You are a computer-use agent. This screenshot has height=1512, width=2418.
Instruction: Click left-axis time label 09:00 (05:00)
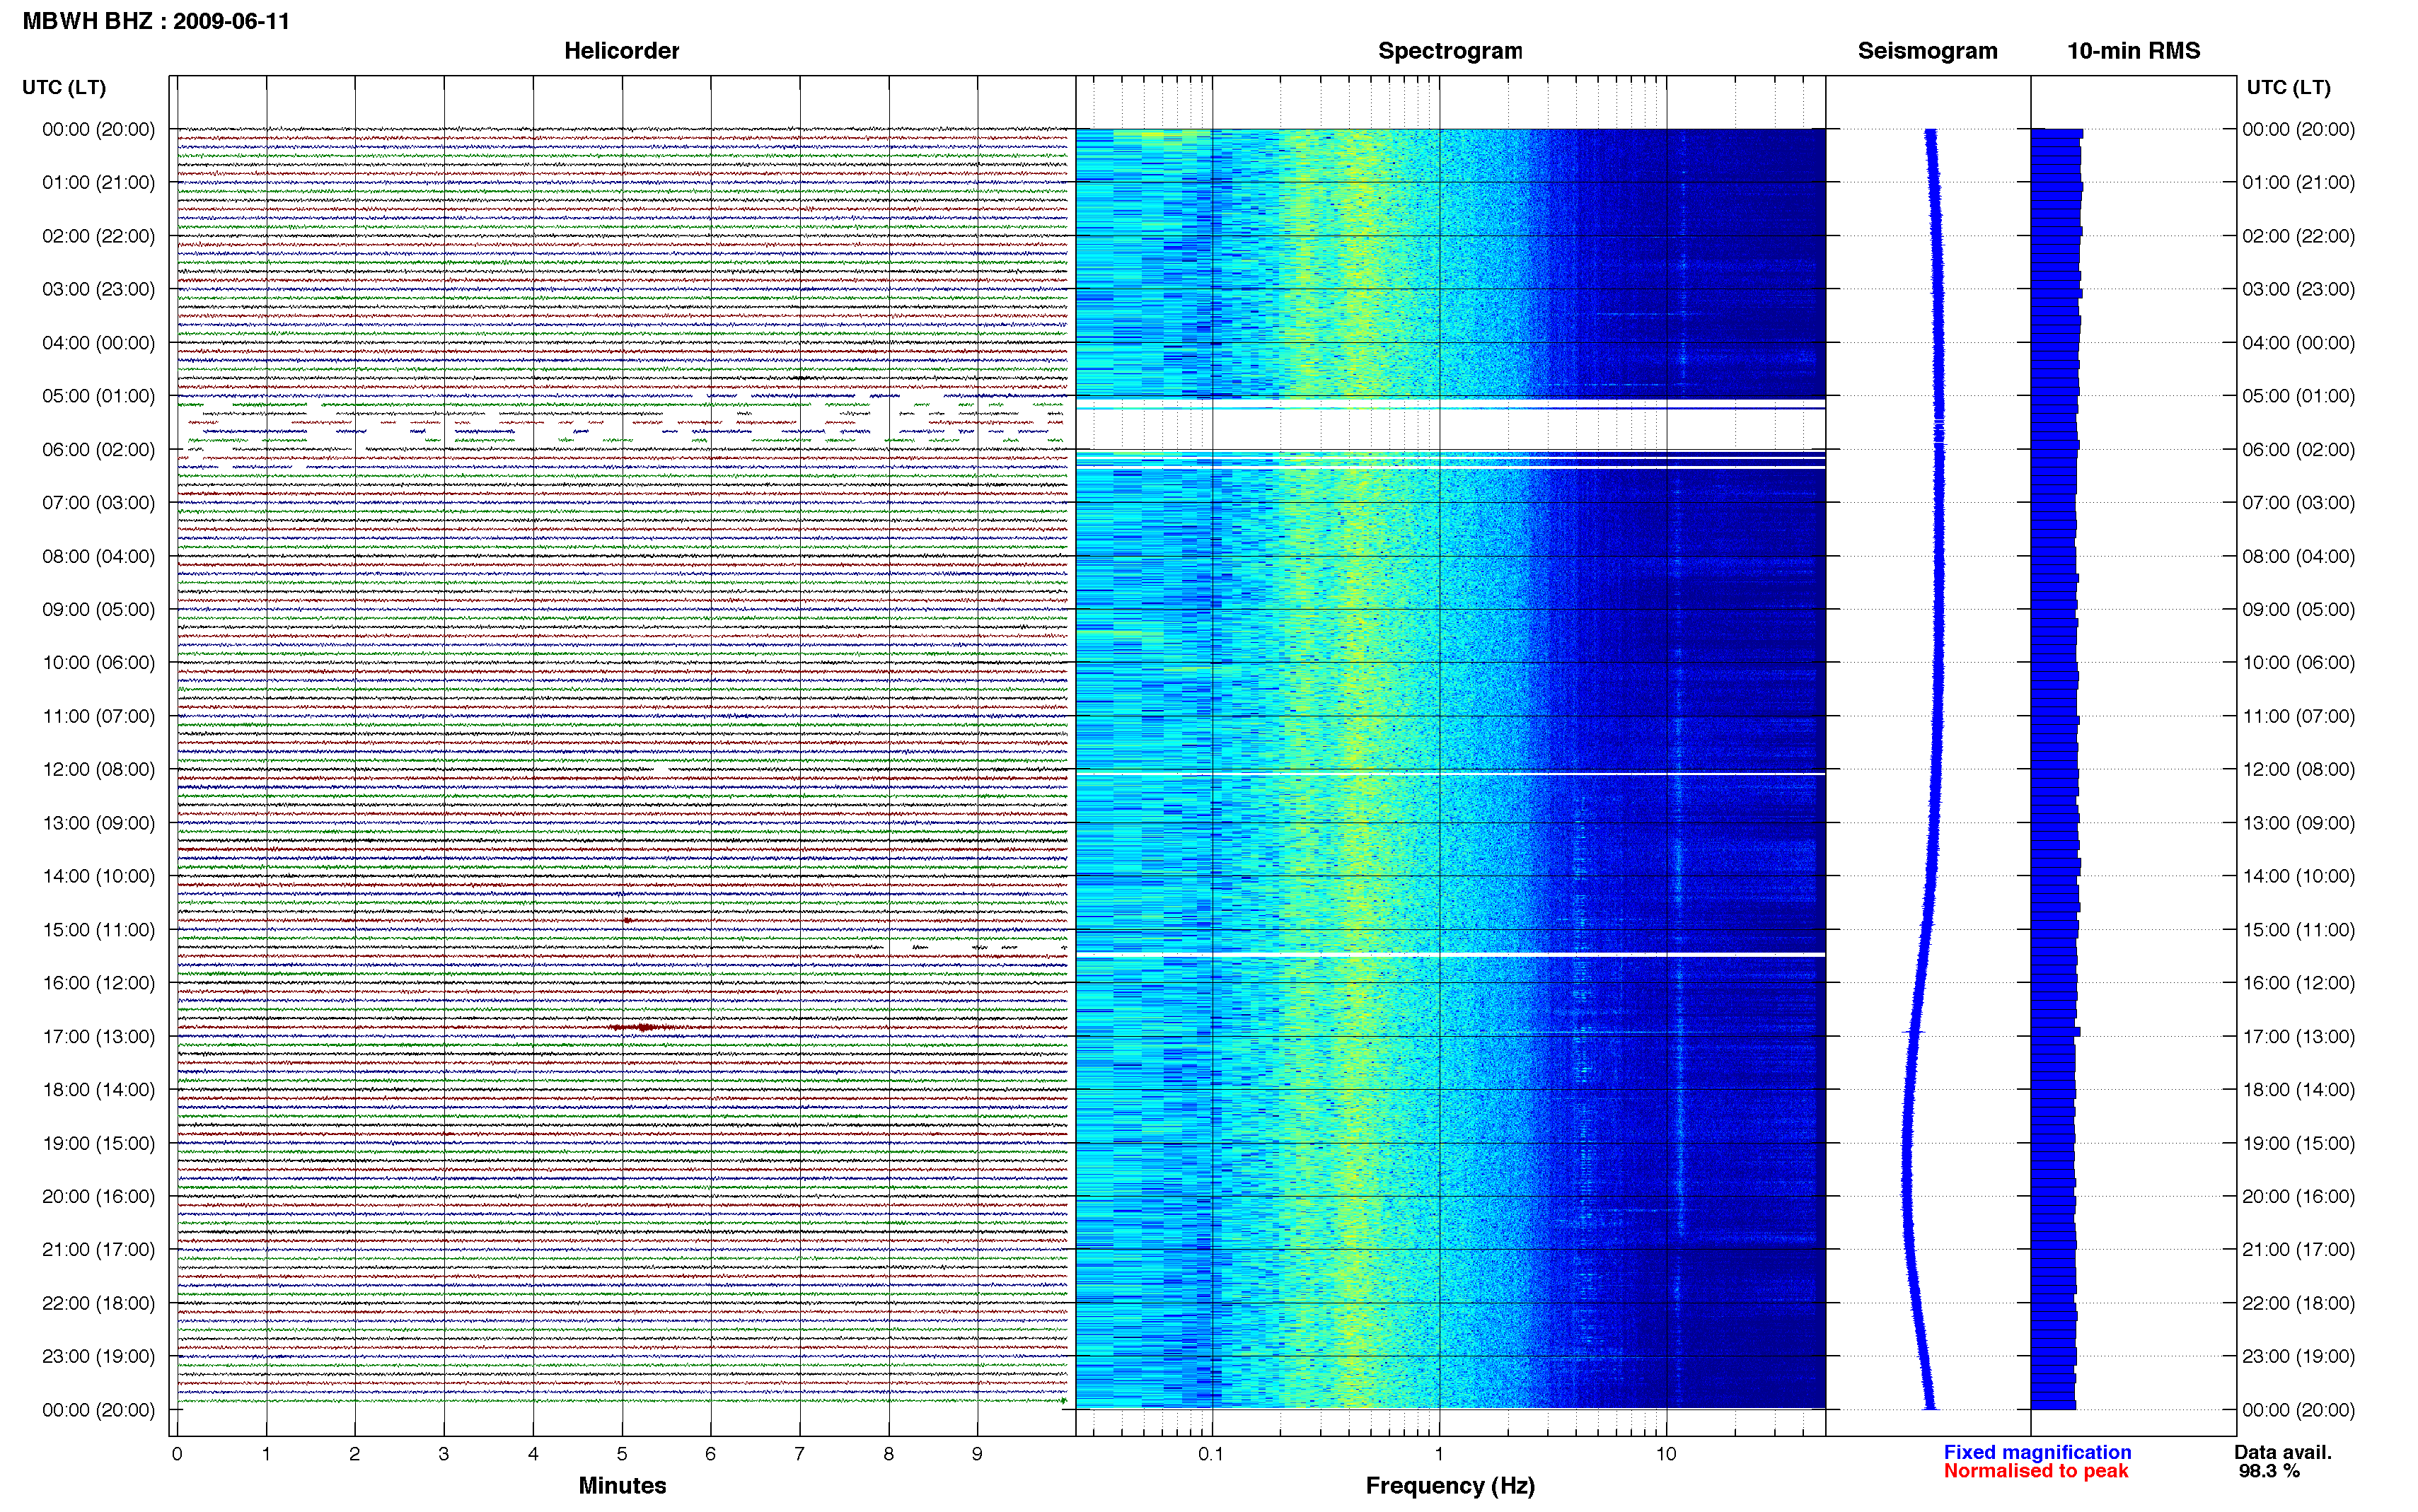click(98, 610)
